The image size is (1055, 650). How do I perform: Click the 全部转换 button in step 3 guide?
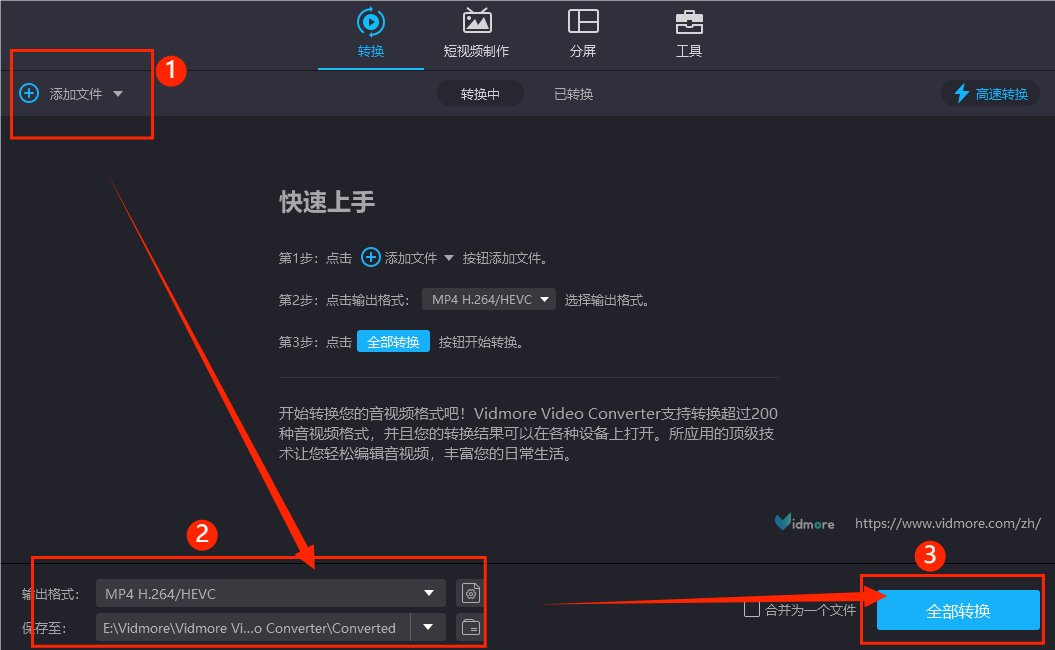coord(393,342)
